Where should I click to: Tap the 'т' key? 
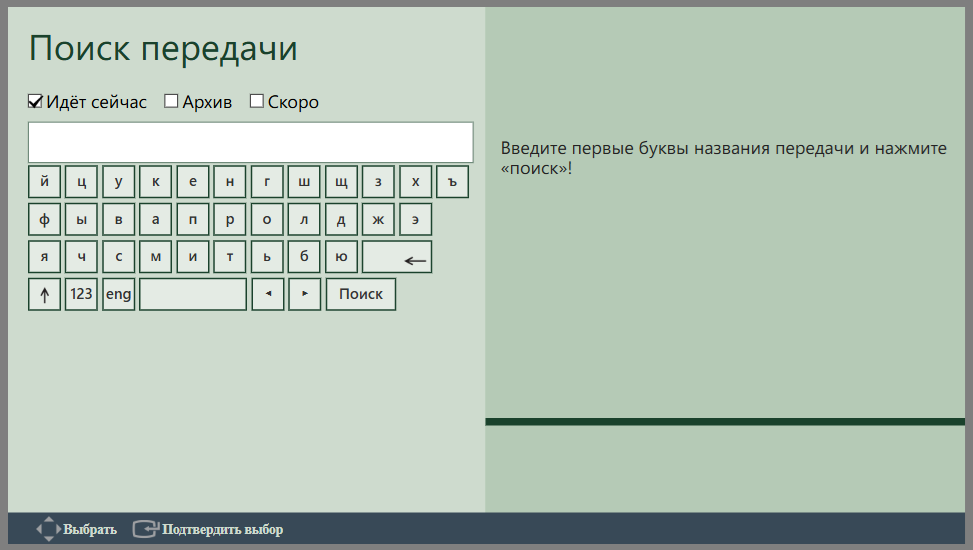(x=230, y=256)
